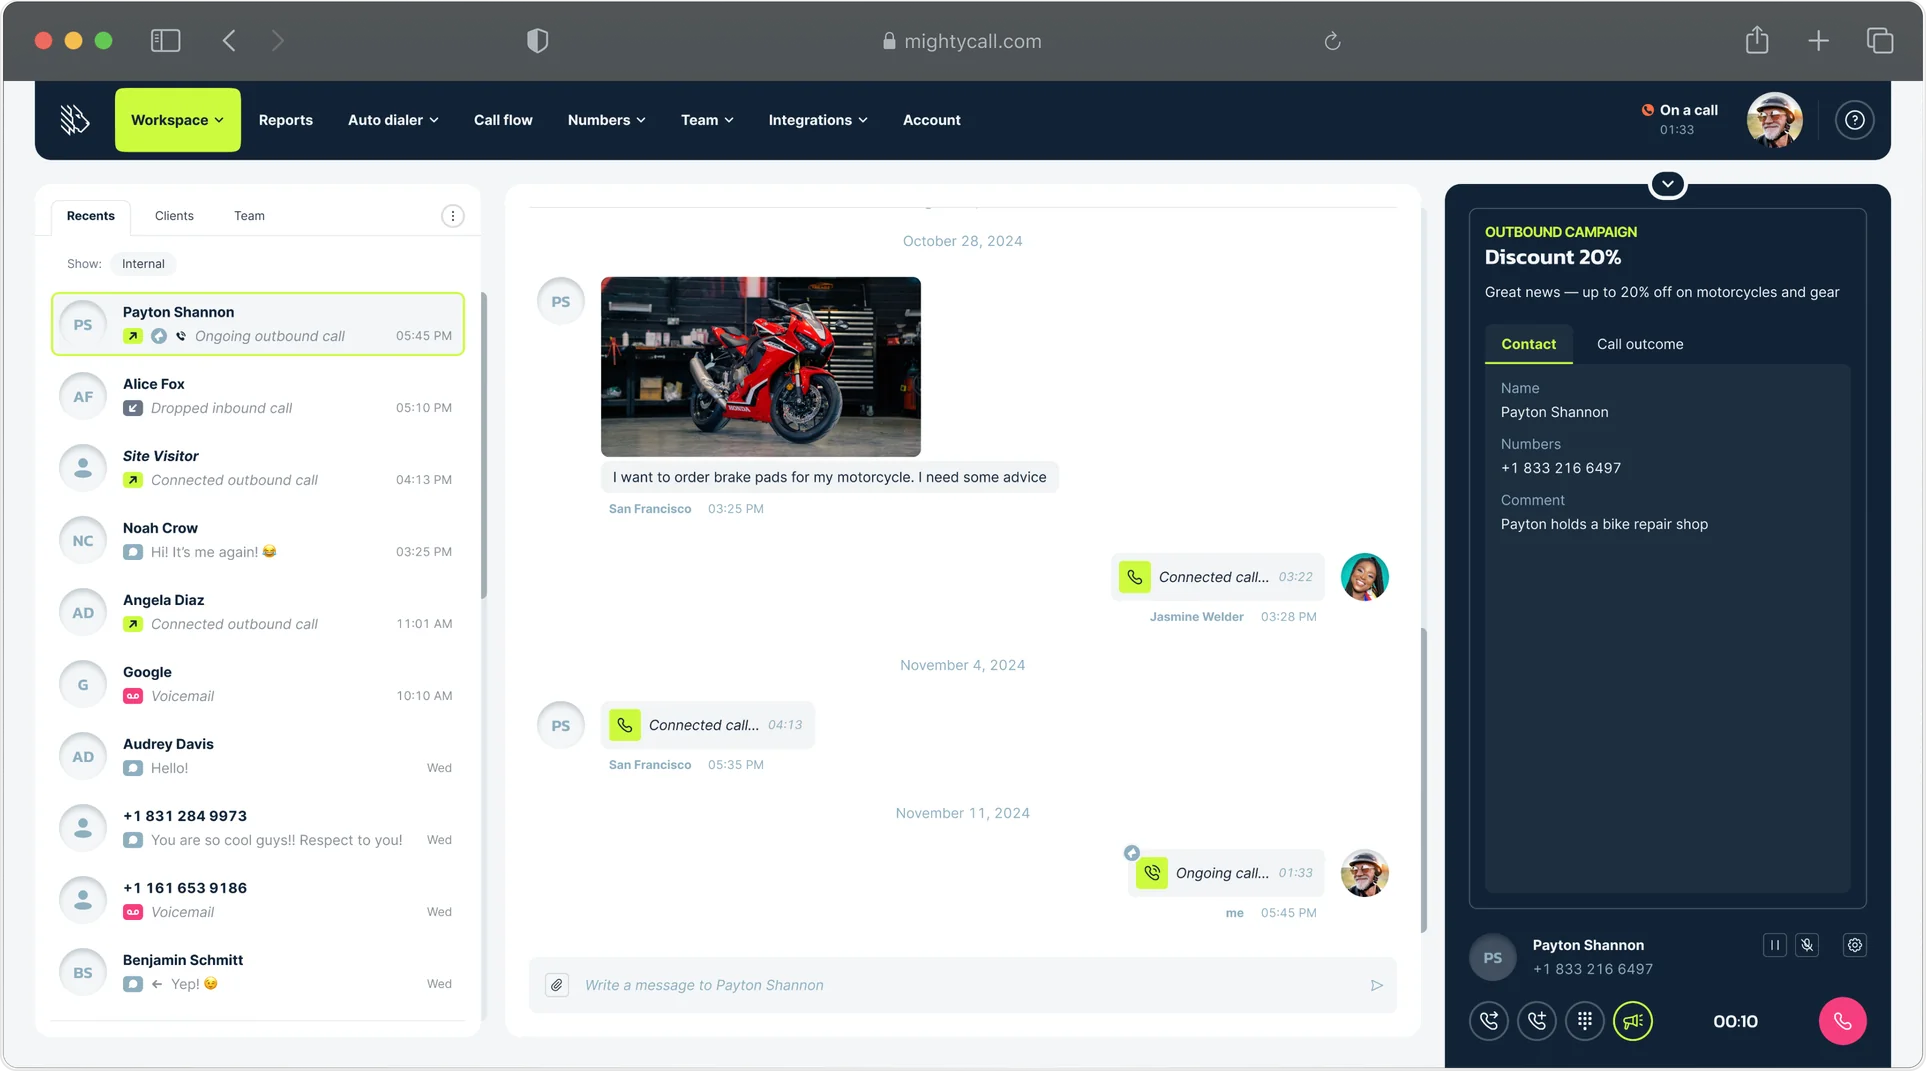
Task: Click the campaign megaphone icon
Action: tap(1633, 1021)
